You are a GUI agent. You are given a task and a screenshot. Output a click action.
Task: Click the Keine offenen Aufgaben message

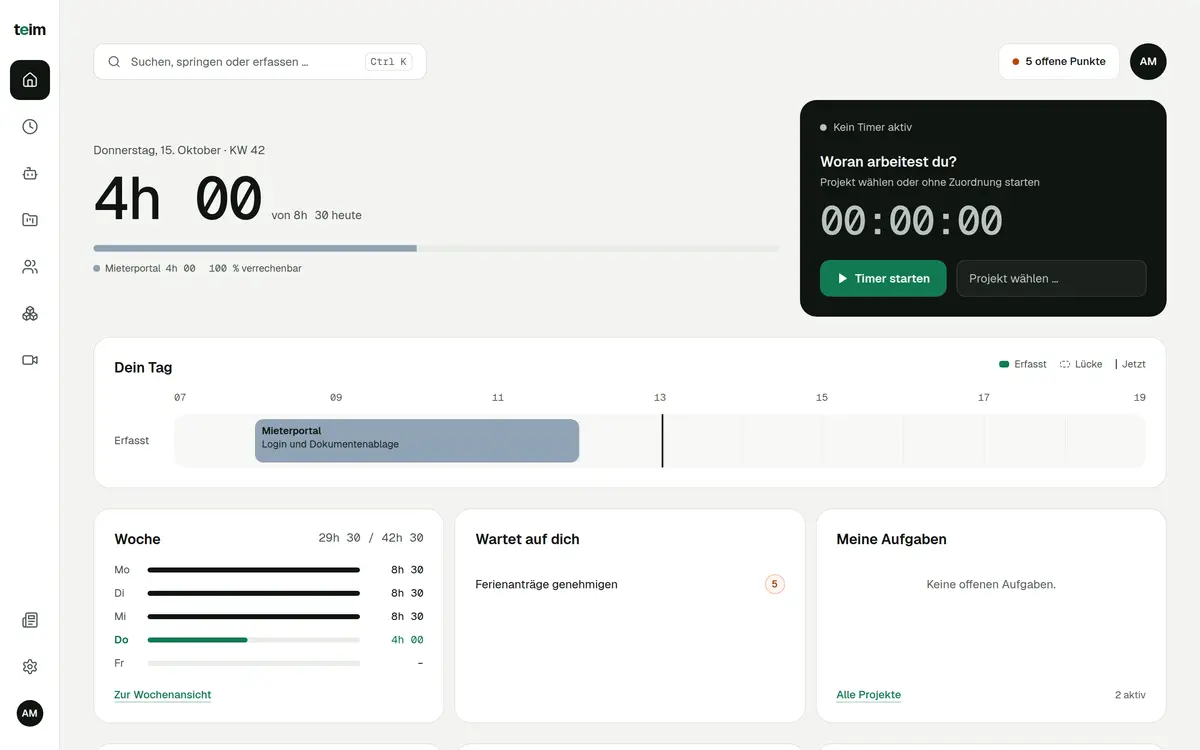click(x=991, y=584)
